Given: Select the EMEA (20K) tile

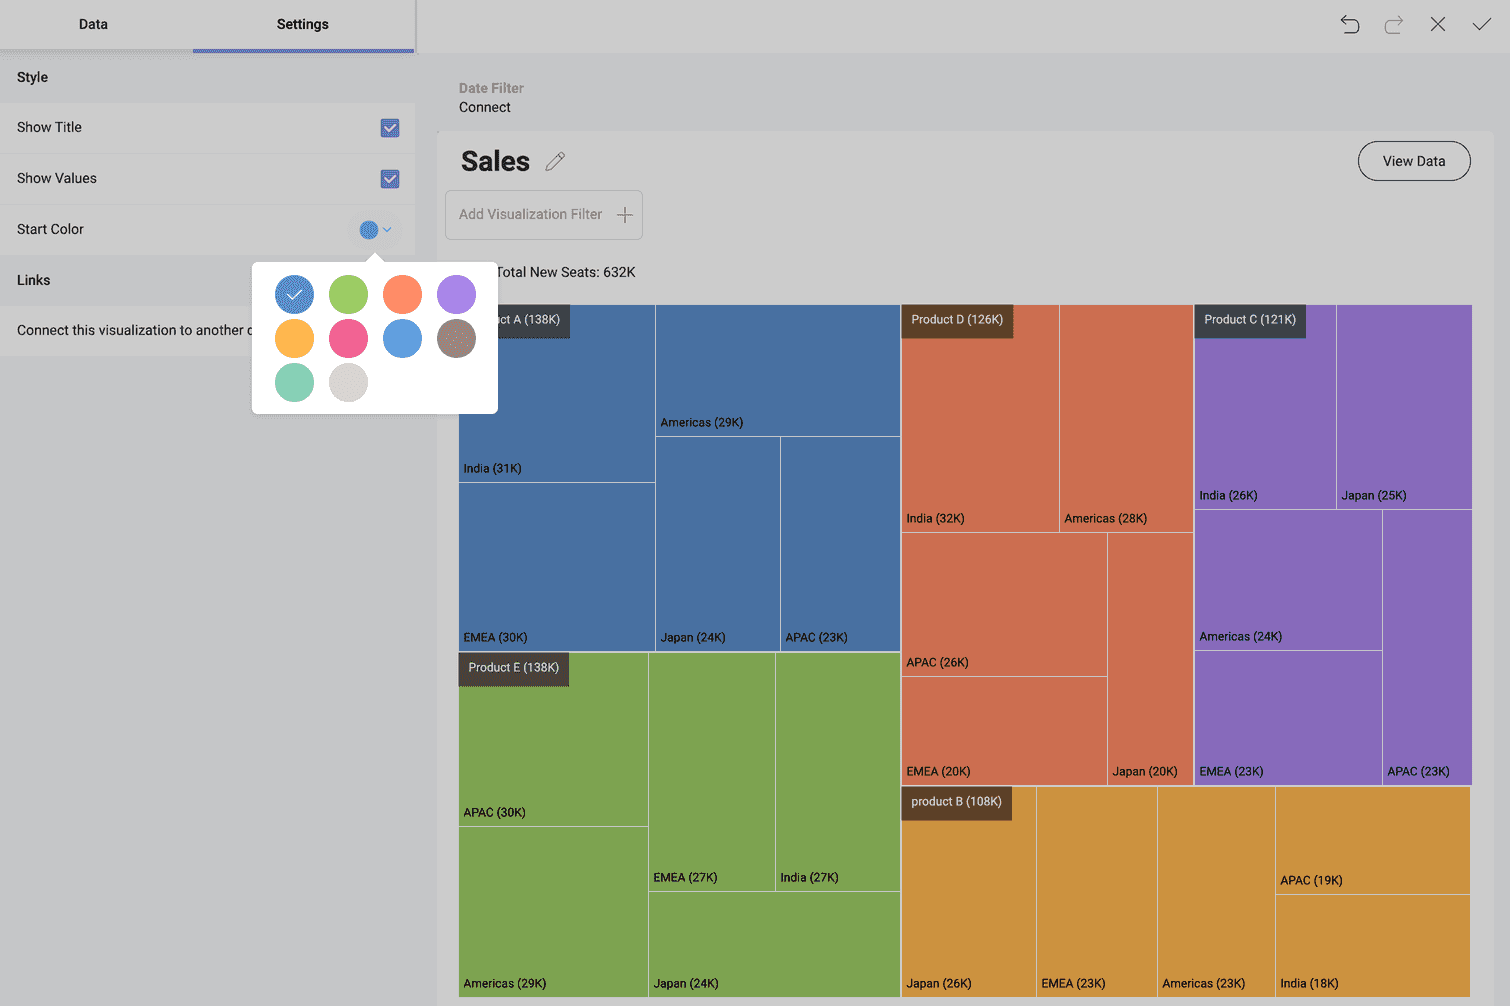Looking at the screenshot, I should [1004, 731].
